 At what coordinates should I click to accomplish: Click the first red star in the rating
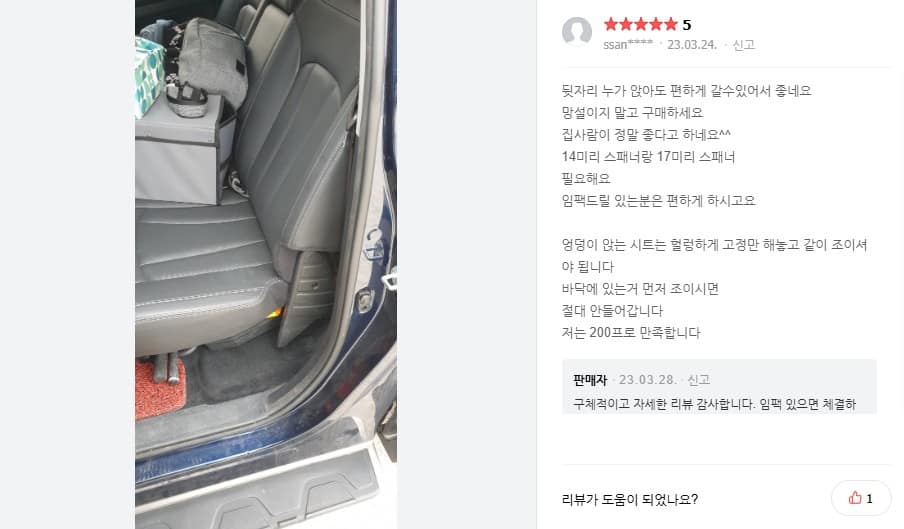pos(611,24)
